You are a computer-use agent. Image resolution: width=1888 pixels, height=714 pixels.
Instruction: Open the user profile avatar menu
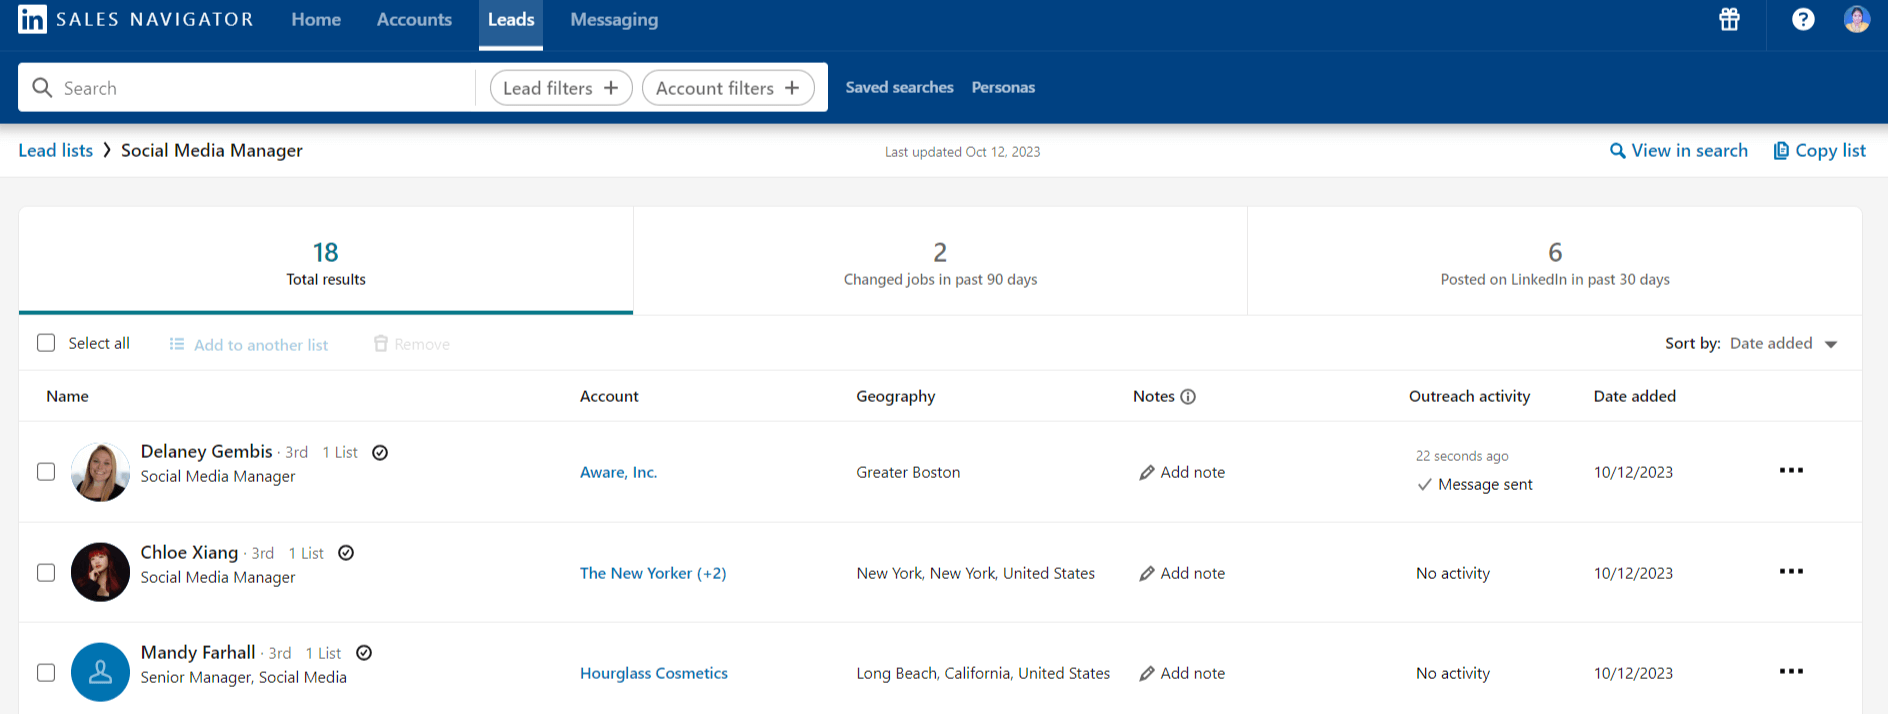click(x=1856, y=20)
